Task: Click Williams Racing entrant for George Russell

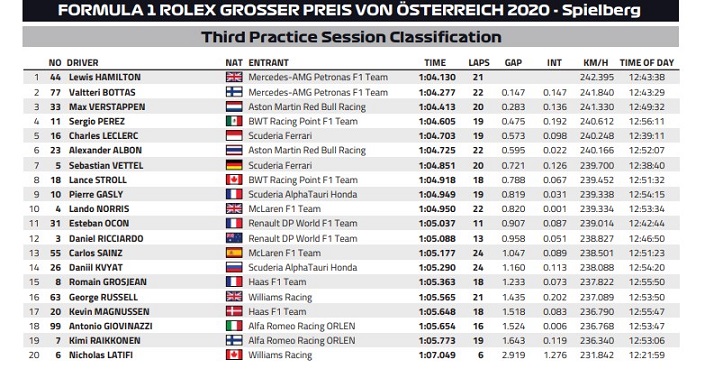Action: tap(280, 297)
